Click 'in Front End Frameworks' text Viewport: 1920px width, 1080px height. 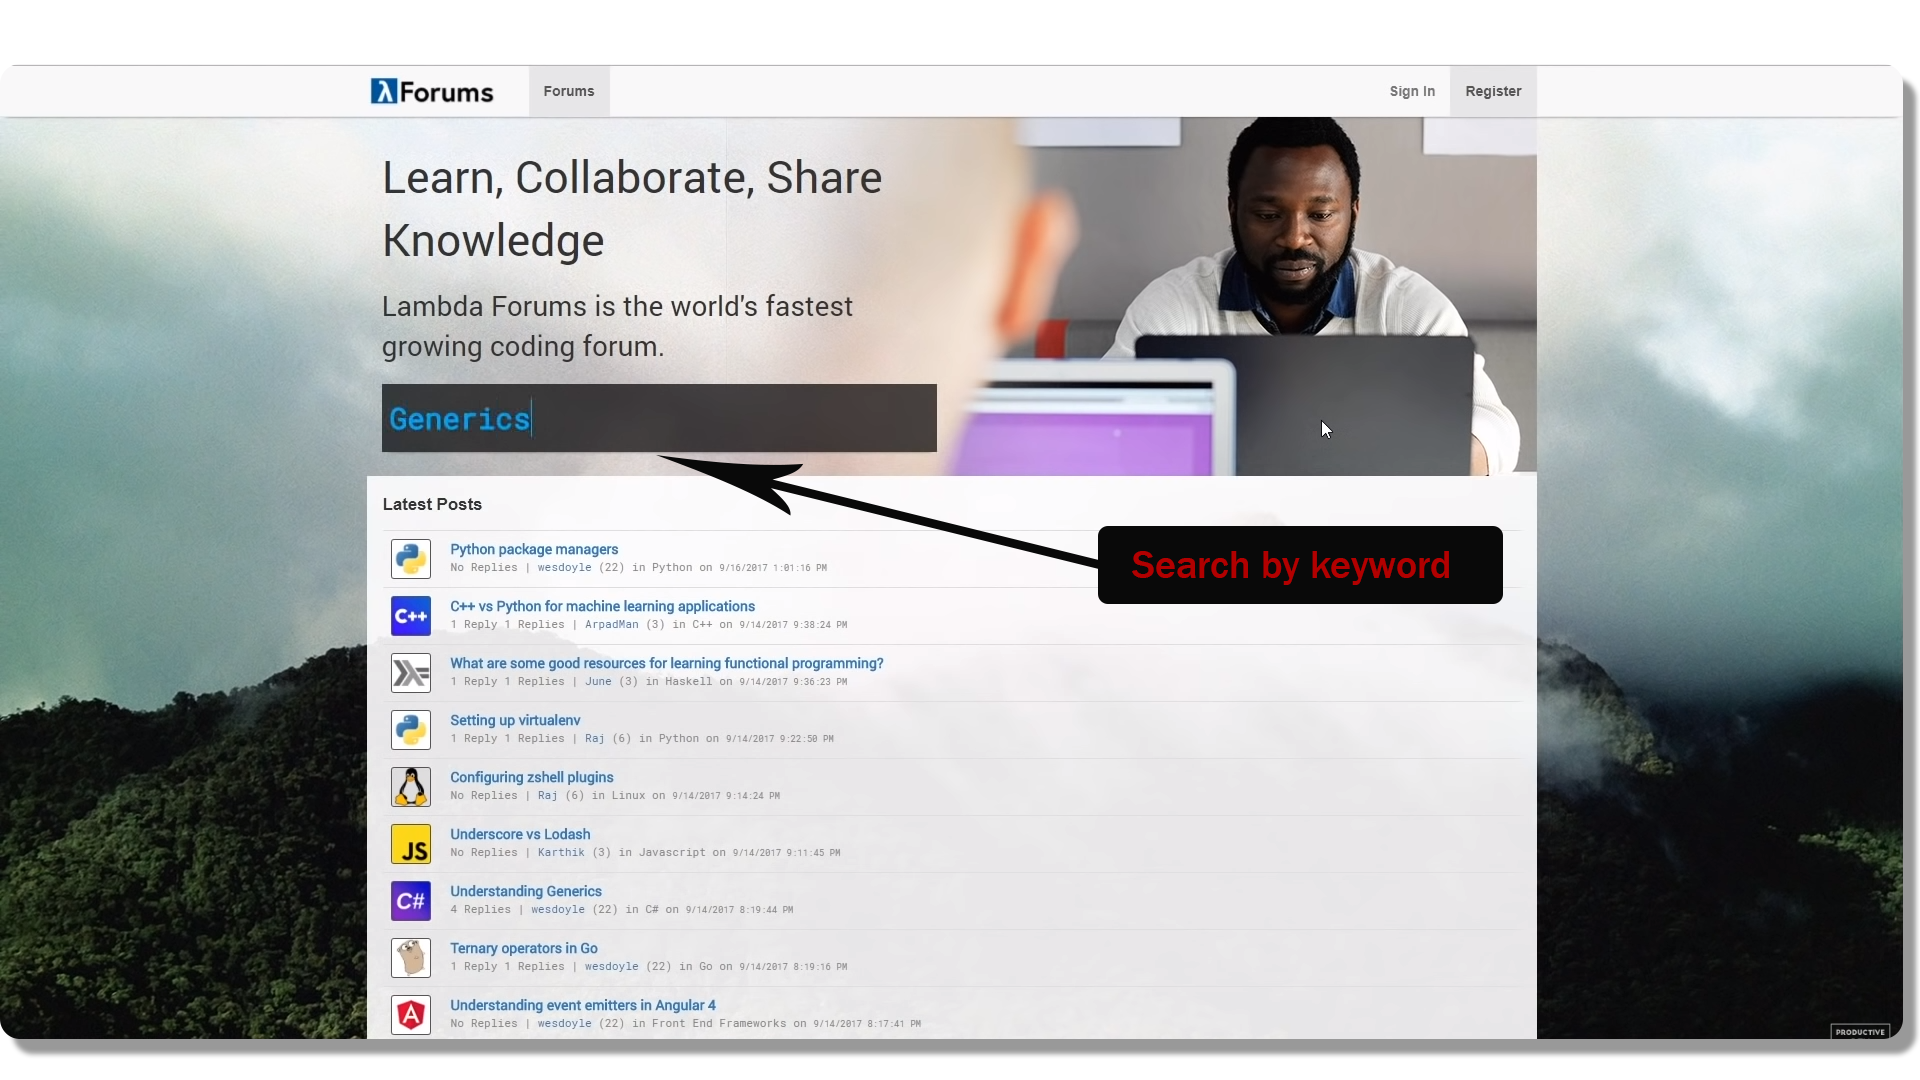[x=709, y=1024]
